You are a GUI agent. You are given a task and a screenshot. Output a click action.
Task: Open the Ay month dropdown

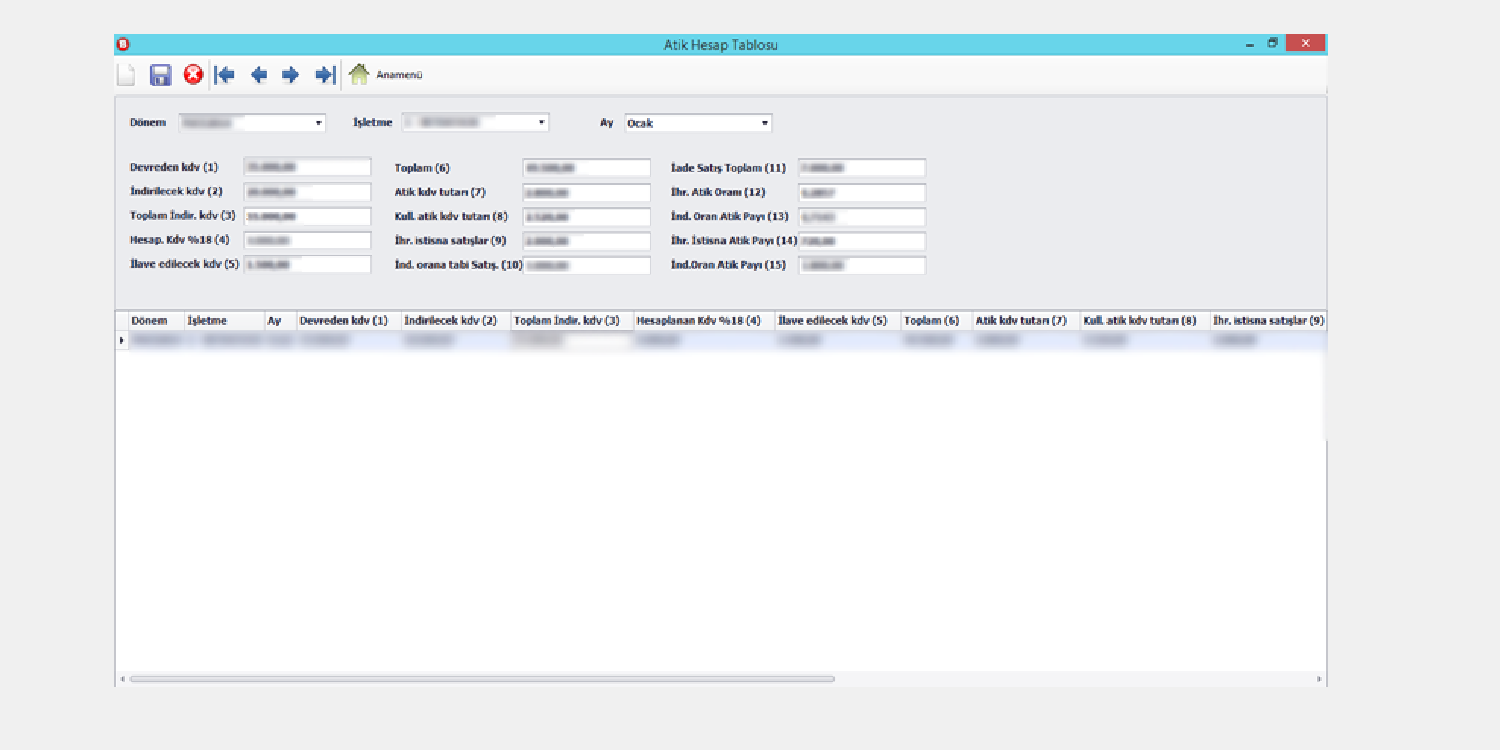click(x=765, y=124)
